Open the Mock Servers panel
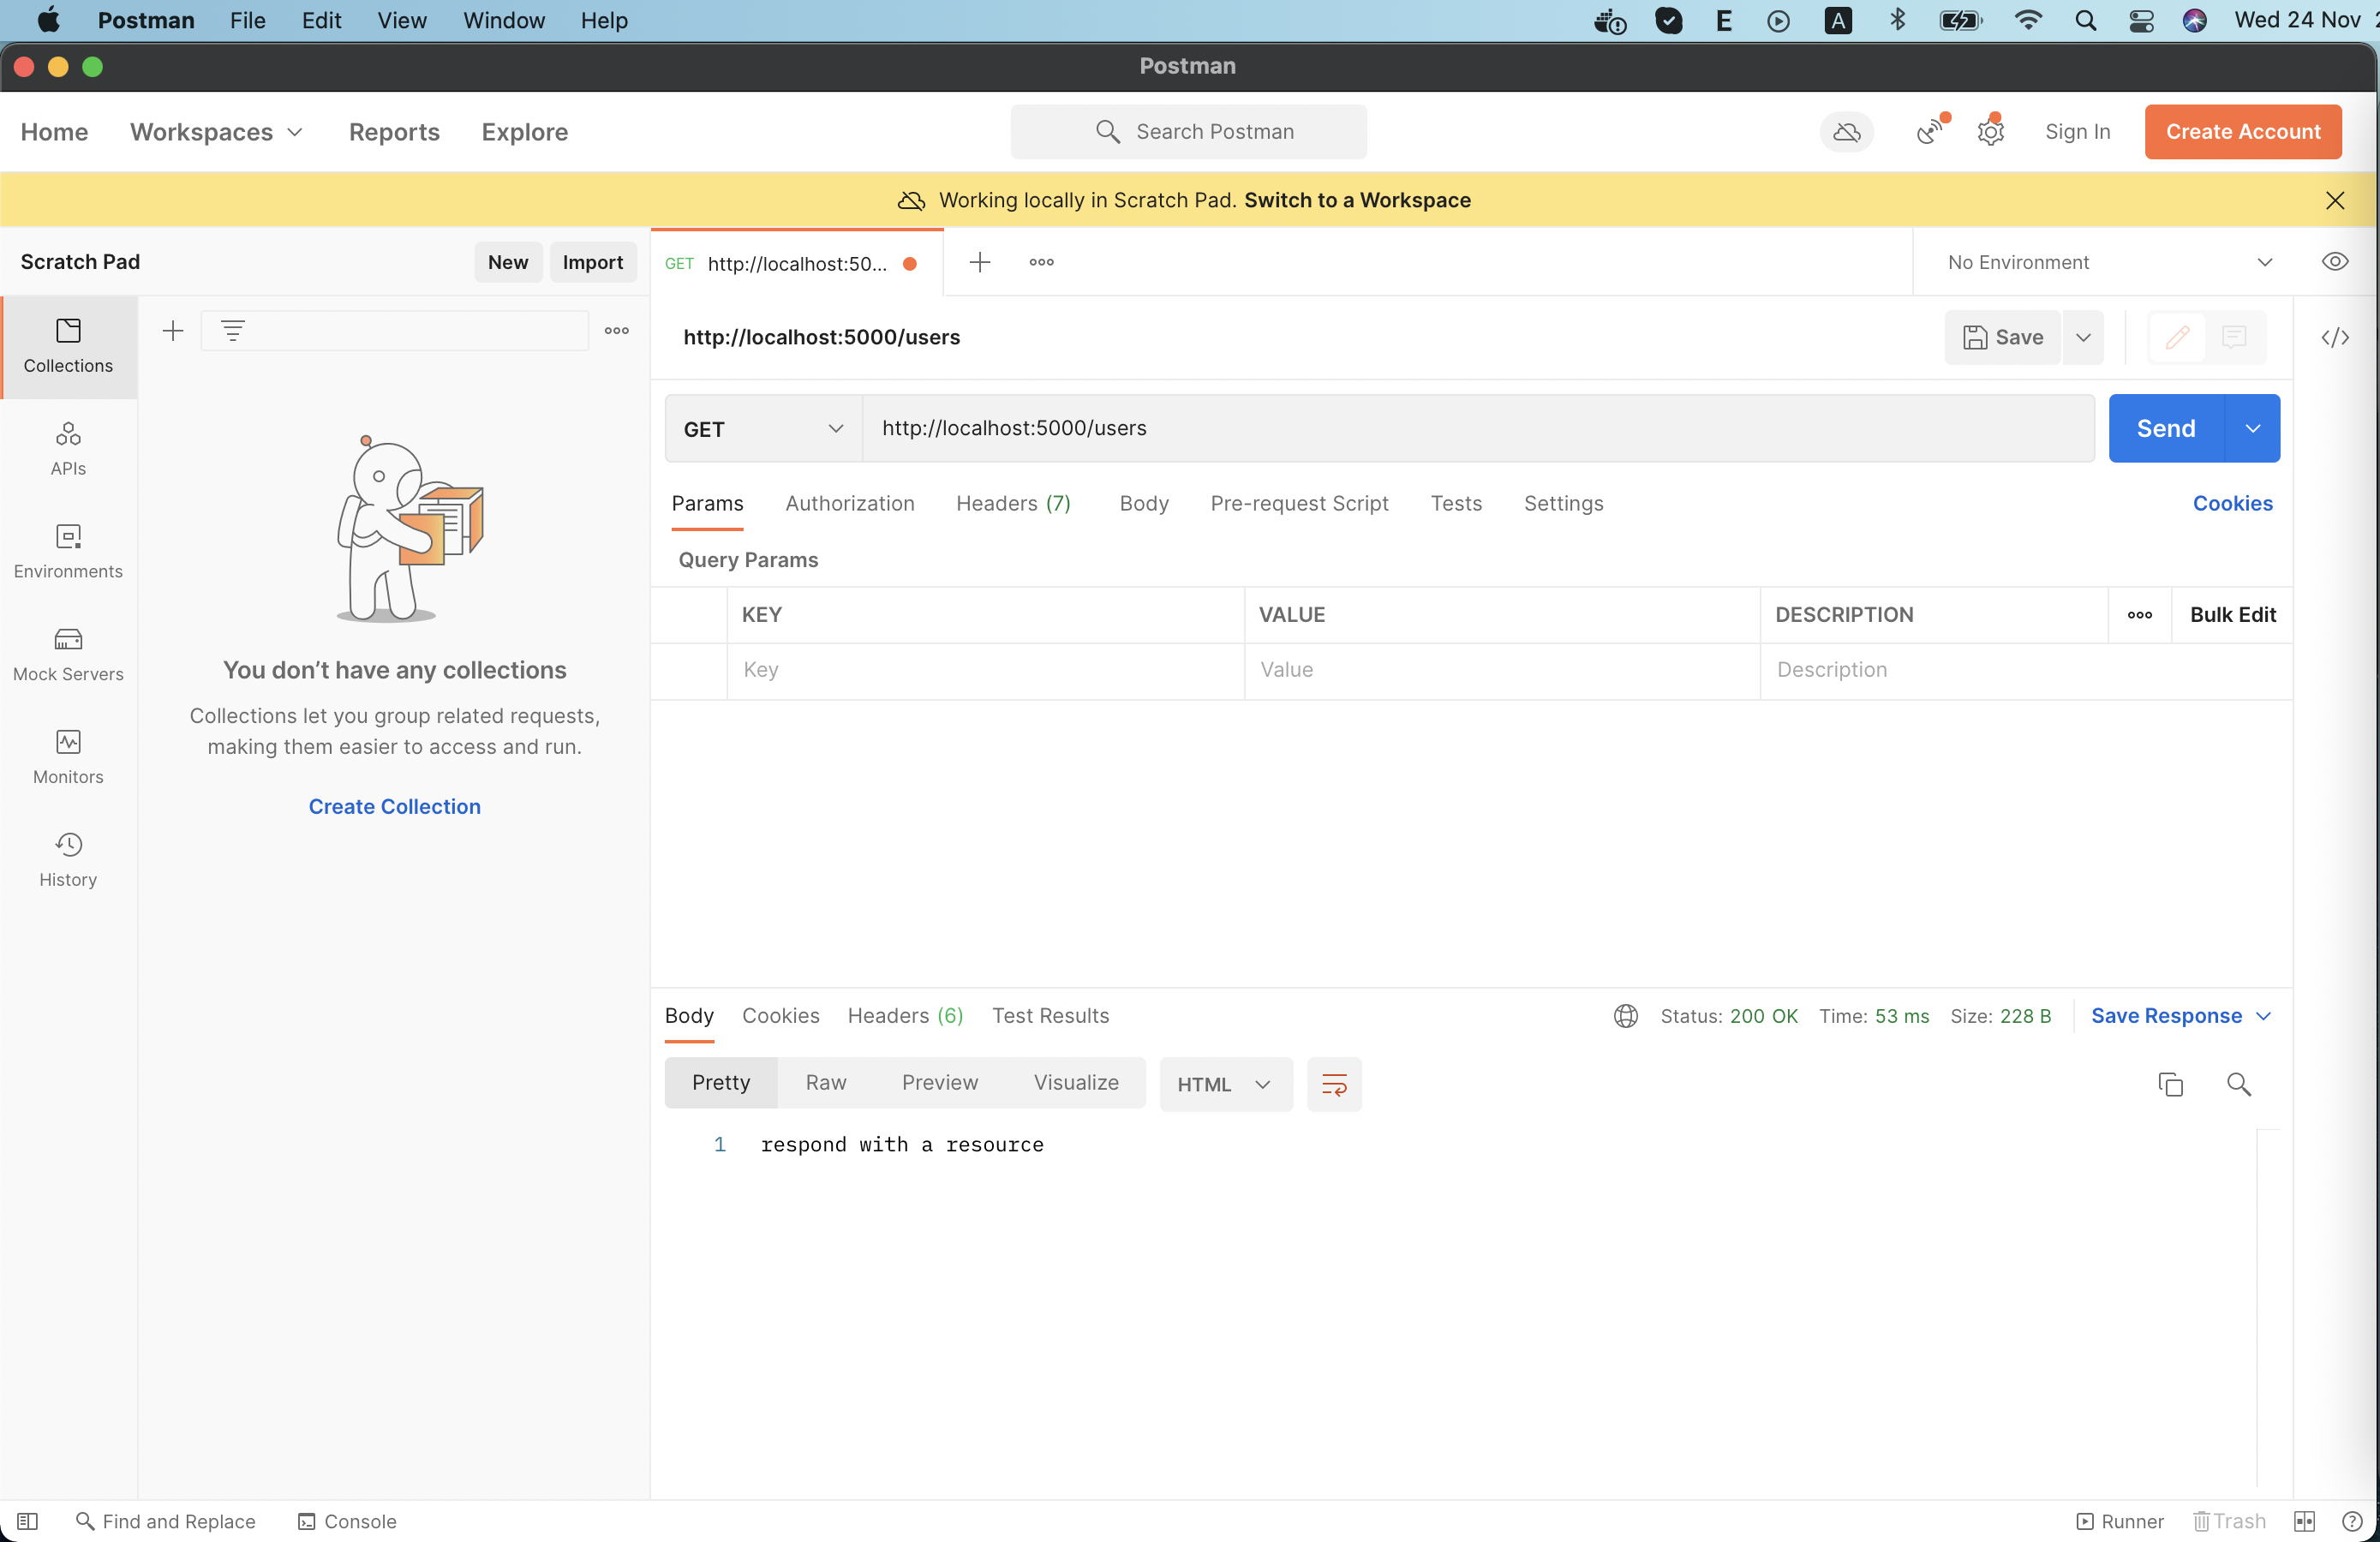The height and width of the screenshot is (1542, 2380). coord(67,653)
